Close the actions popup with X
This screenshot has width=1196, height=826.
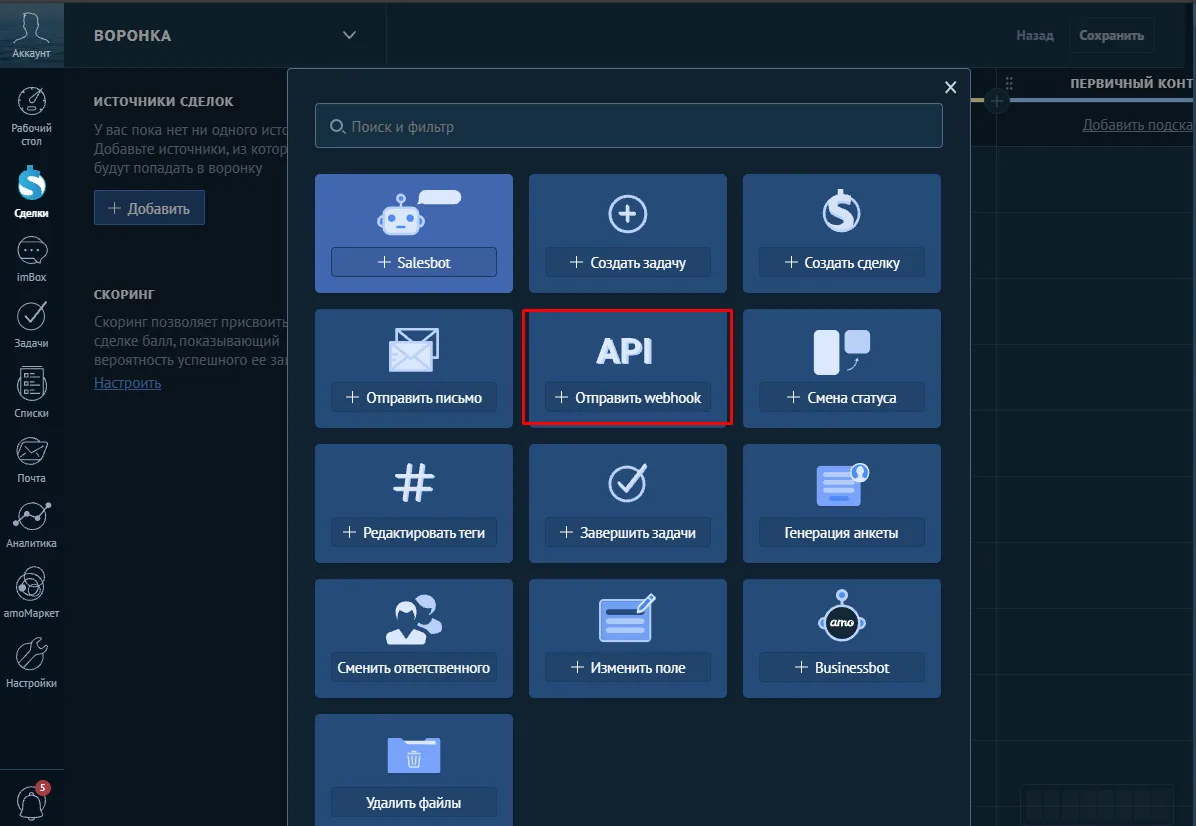950,87
